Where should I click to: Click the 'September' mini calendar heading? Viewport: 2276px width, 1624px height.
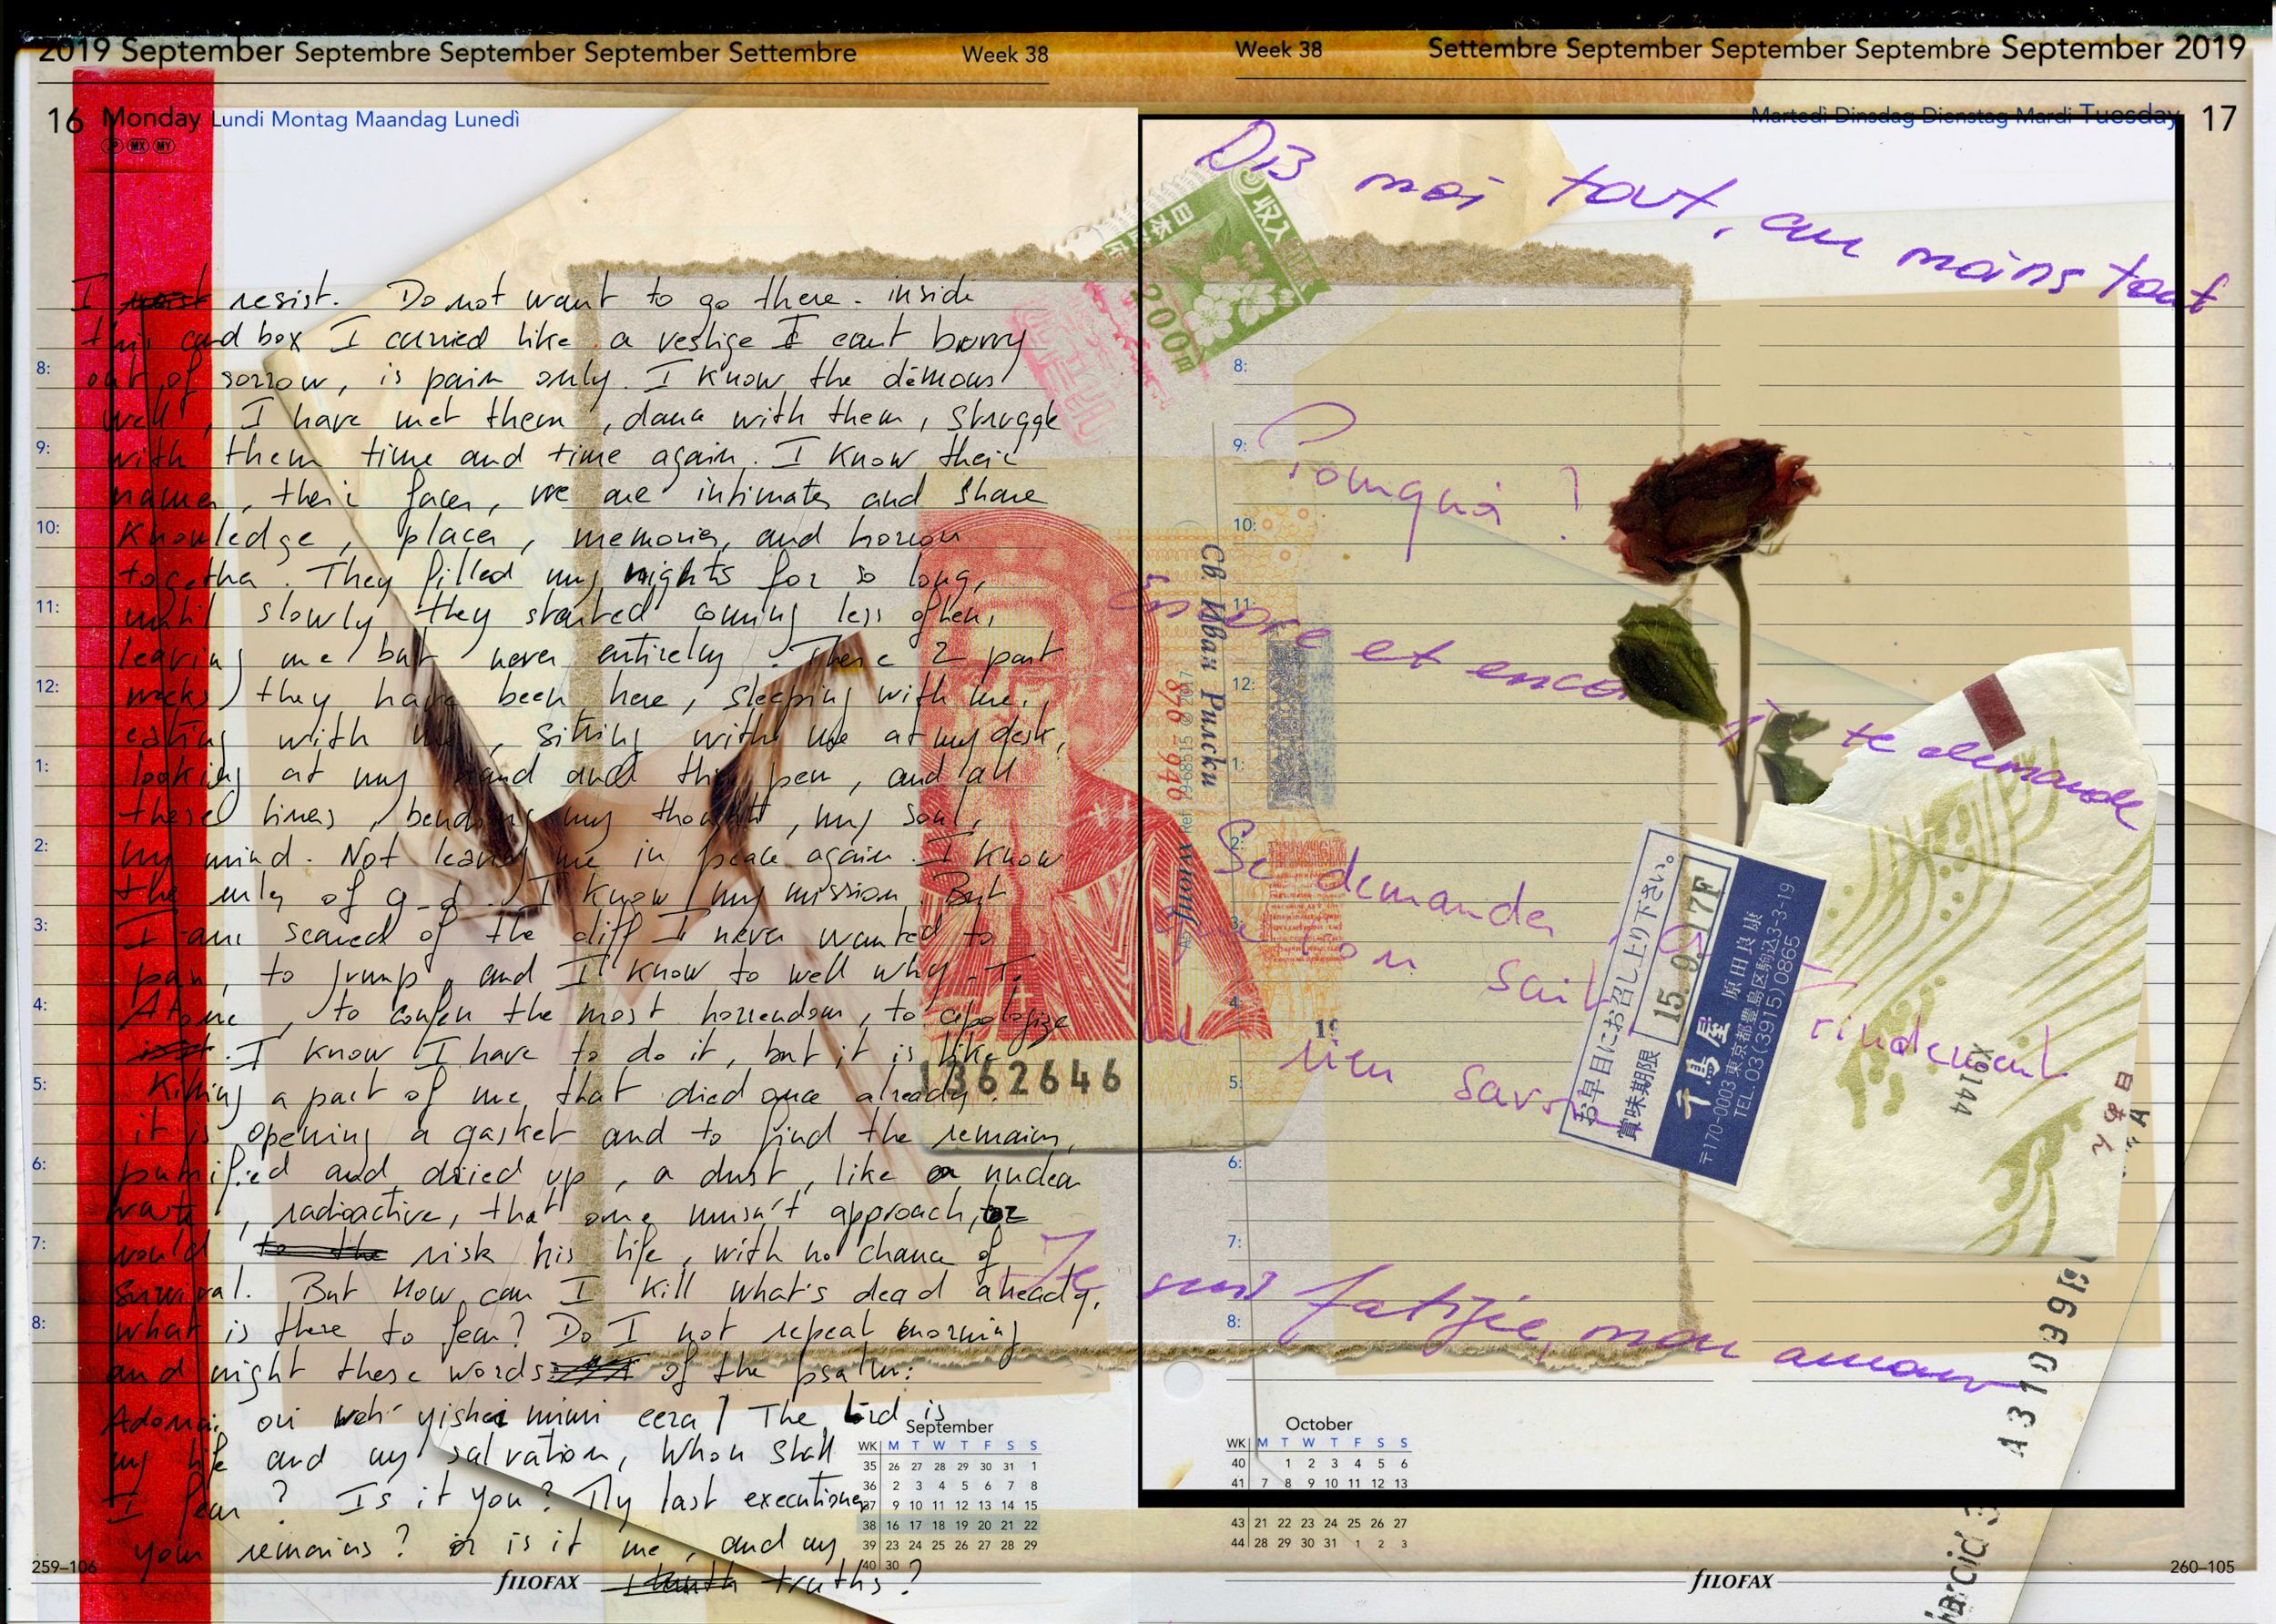pyautogui.click(x=949, y=1427)
